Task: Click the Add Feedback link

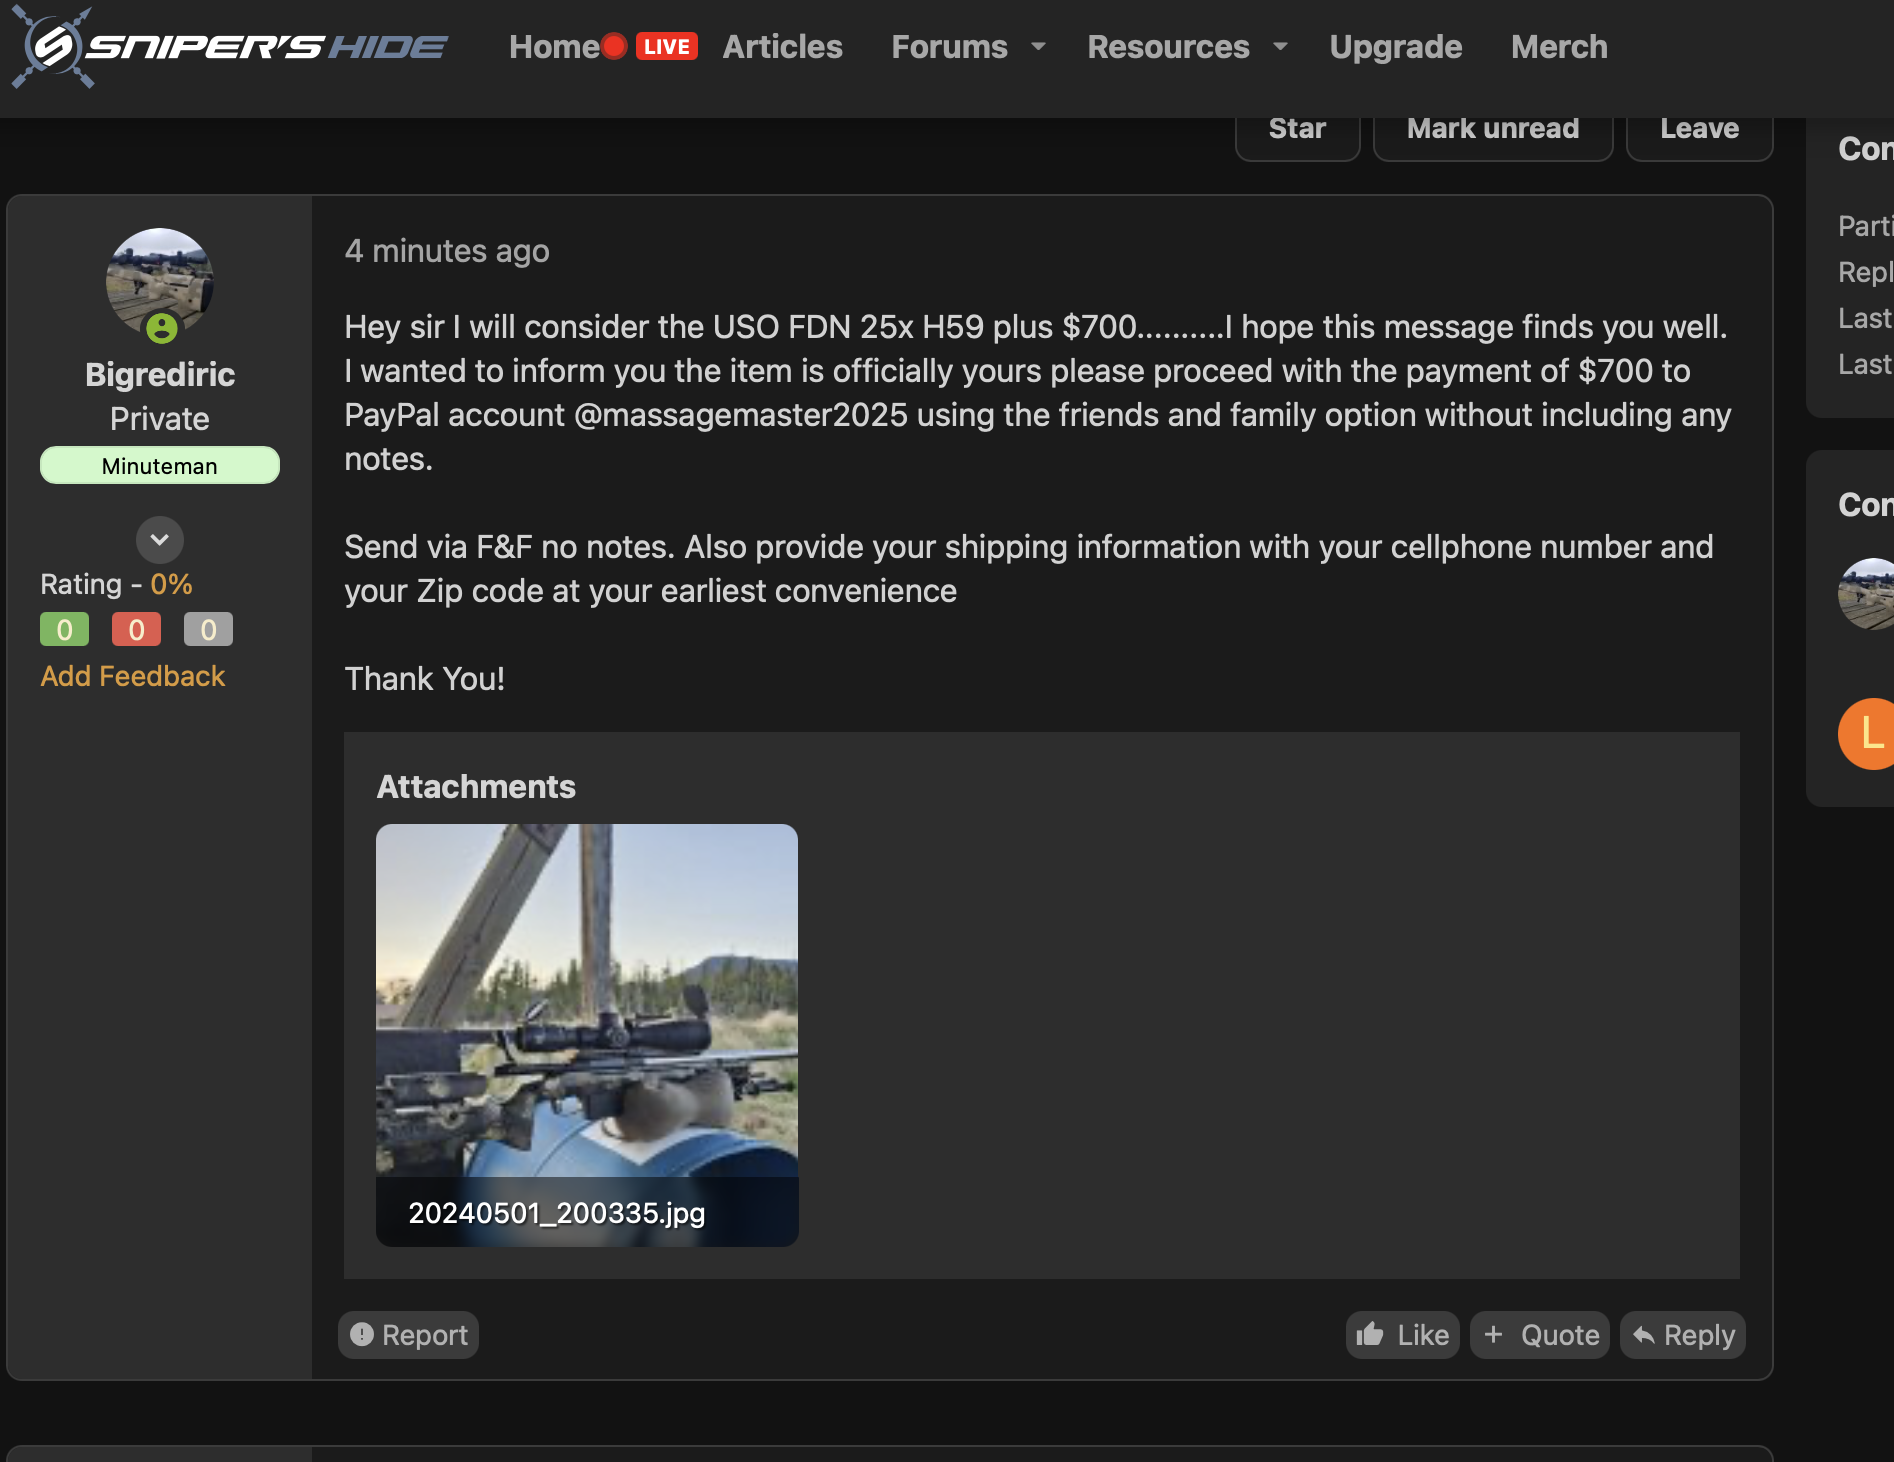Action: (132, 676)
